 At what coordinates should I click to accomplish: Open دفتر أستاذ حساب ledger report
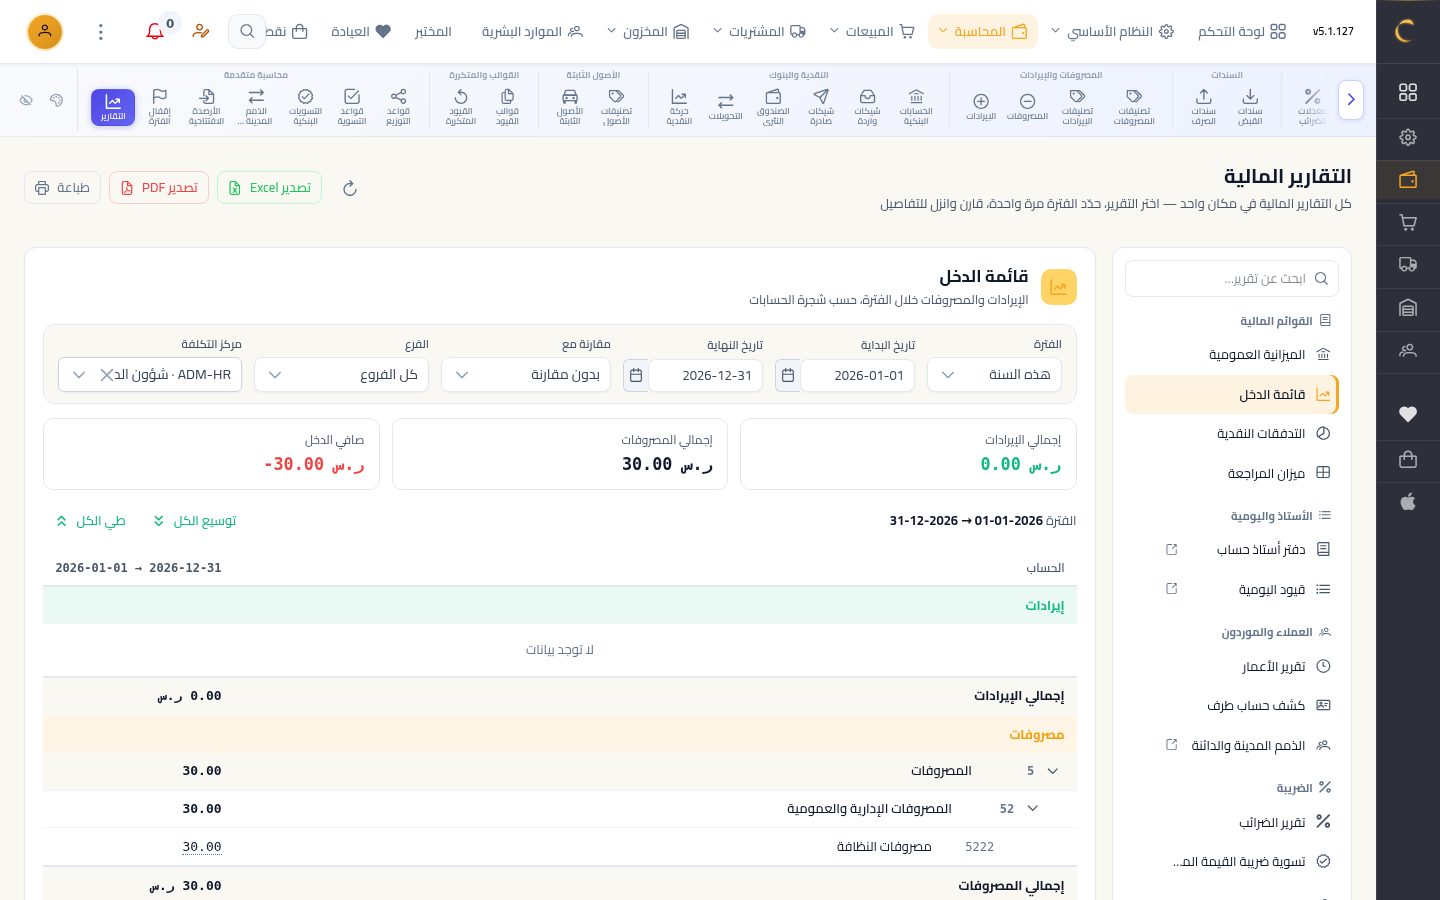click(x=1232, y=550)
